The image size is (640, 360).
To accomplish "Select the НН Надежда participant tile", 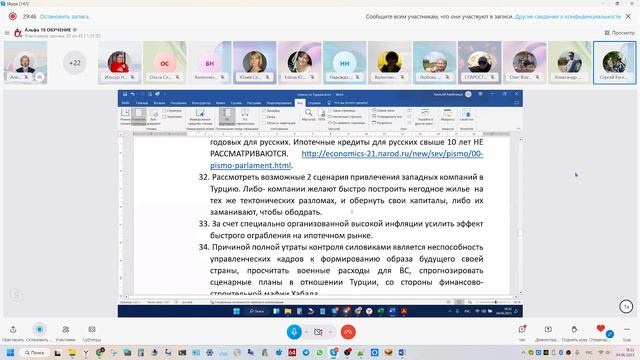I will pos(344,62).
